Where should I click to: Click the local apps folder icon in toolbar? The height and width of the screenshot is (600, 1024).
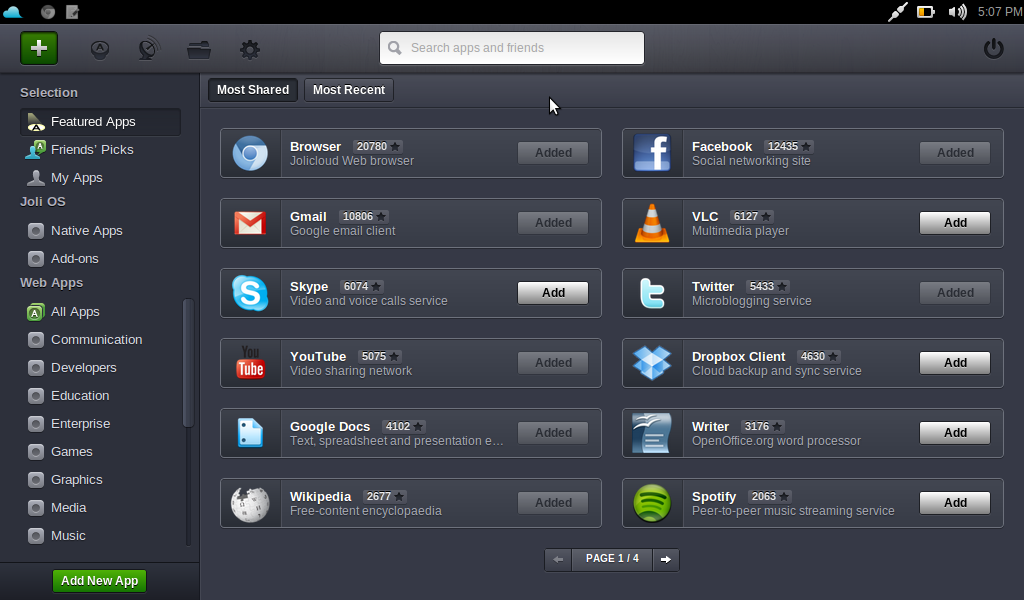pos(198,48)
